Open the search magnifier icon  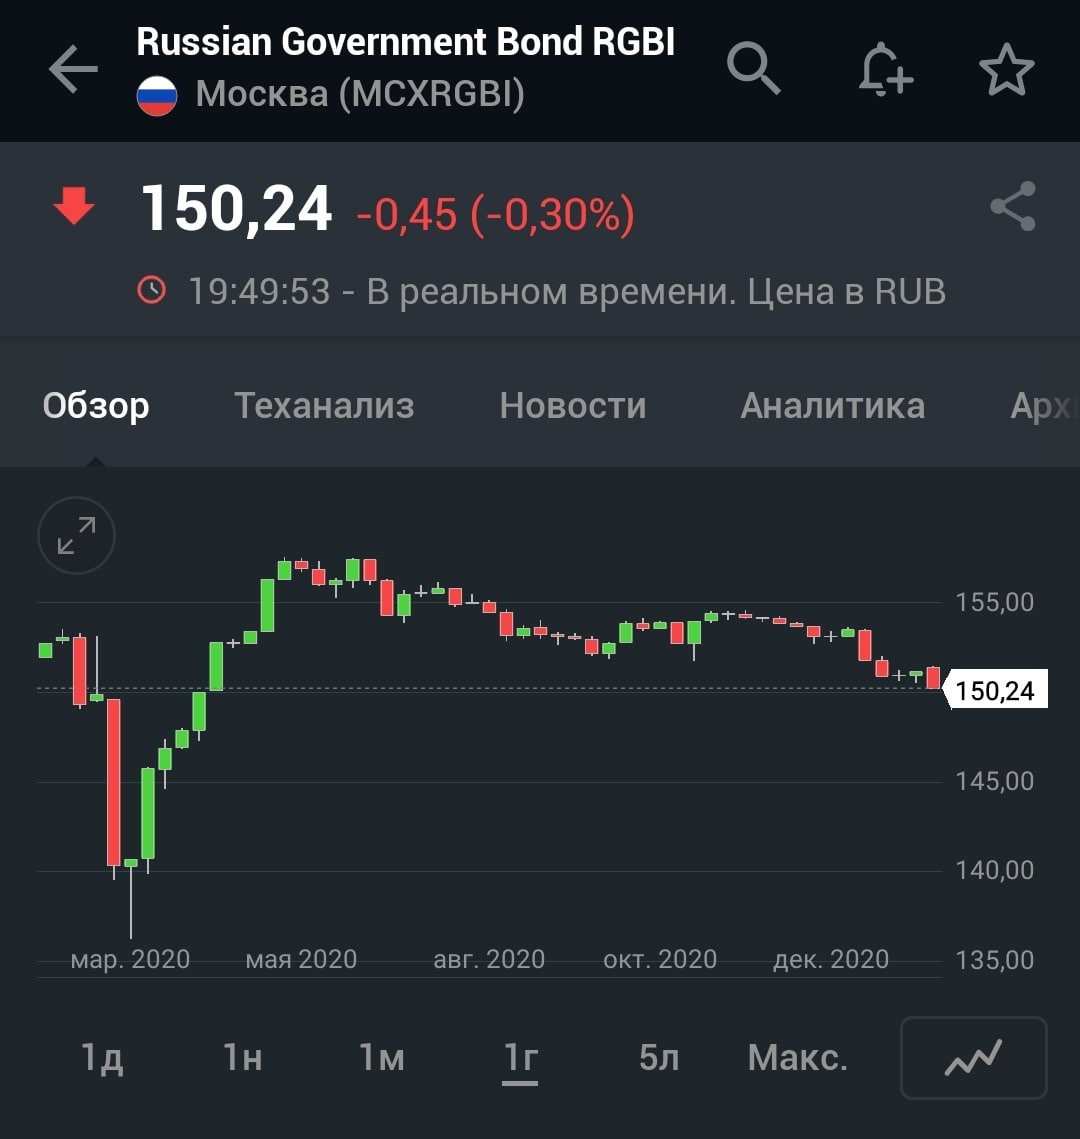click(753, 69)
